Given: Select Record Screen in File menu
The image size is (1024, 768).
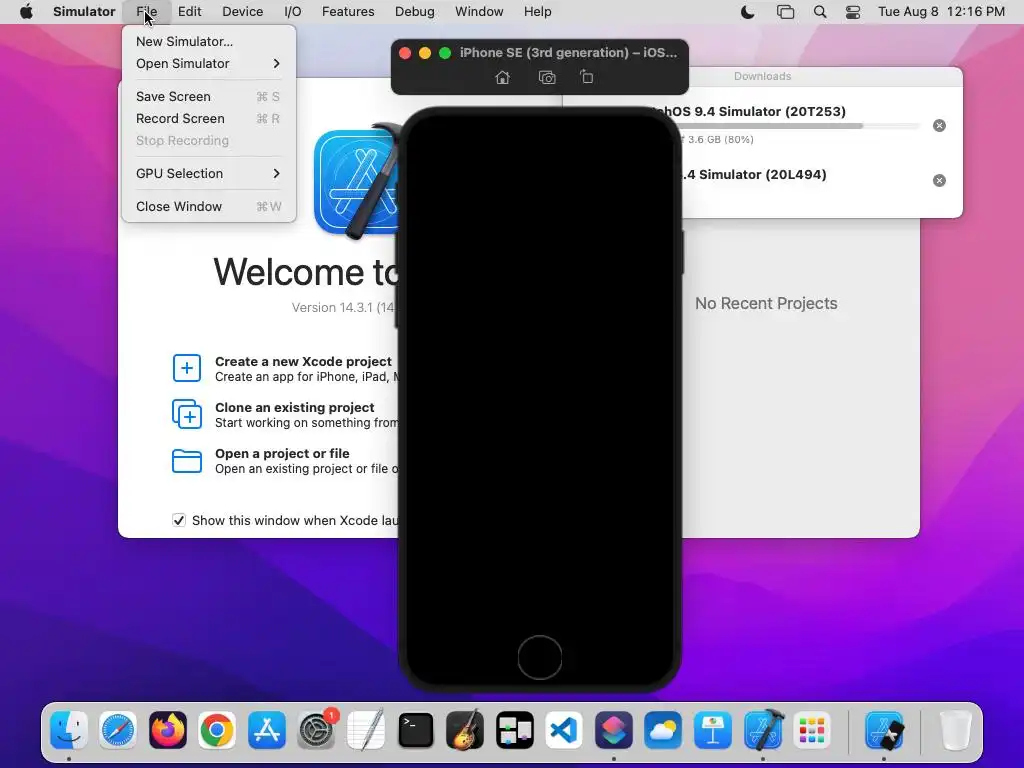Looking at the screenshot, I should coord(208,118).
